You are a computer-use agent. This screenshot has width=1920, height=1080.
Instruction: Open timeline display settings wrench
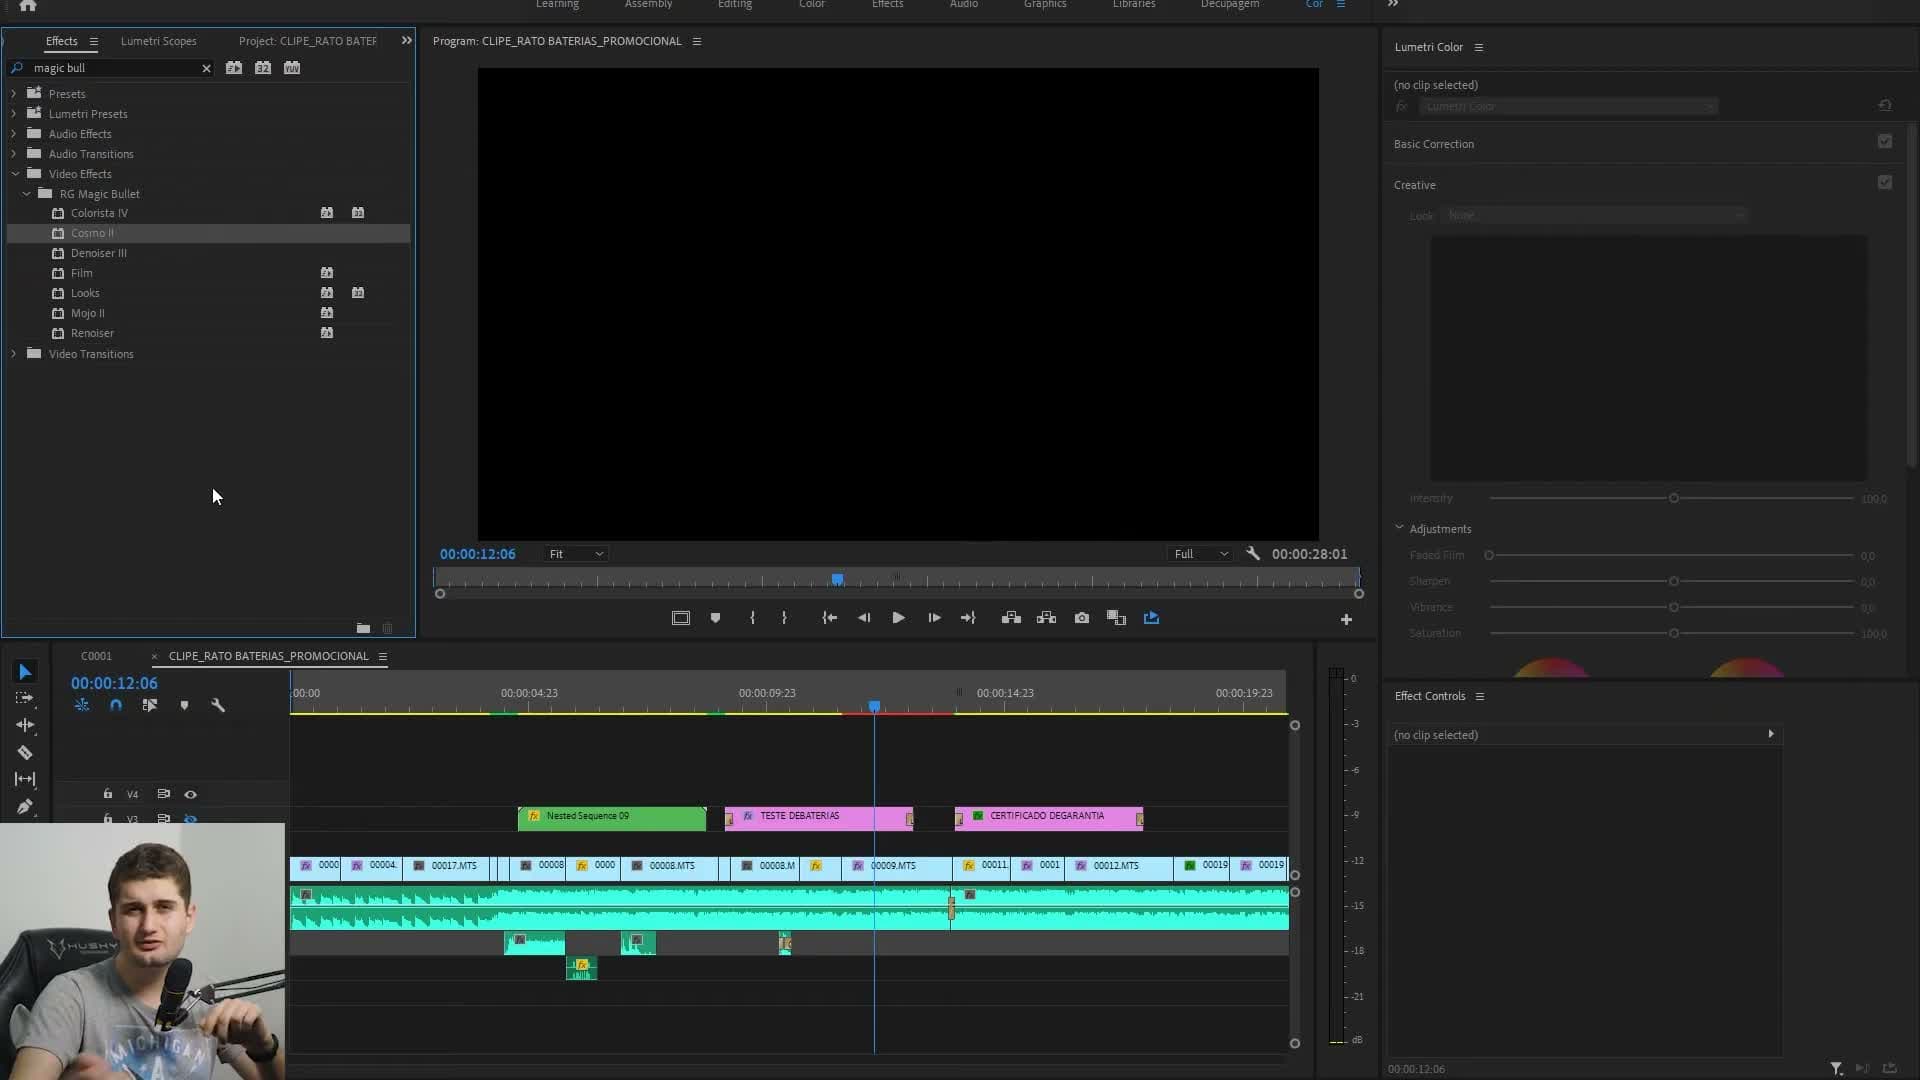click(218, 705)
